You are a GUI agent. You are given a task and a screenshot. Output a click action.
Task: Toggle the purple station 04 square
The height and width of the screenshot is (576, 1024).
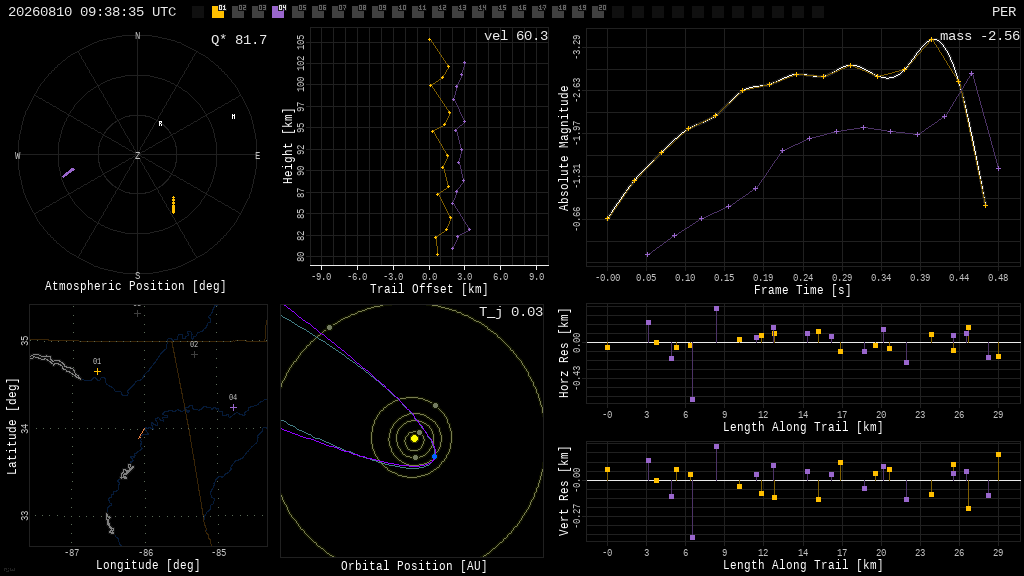click(x=278, y=12)
